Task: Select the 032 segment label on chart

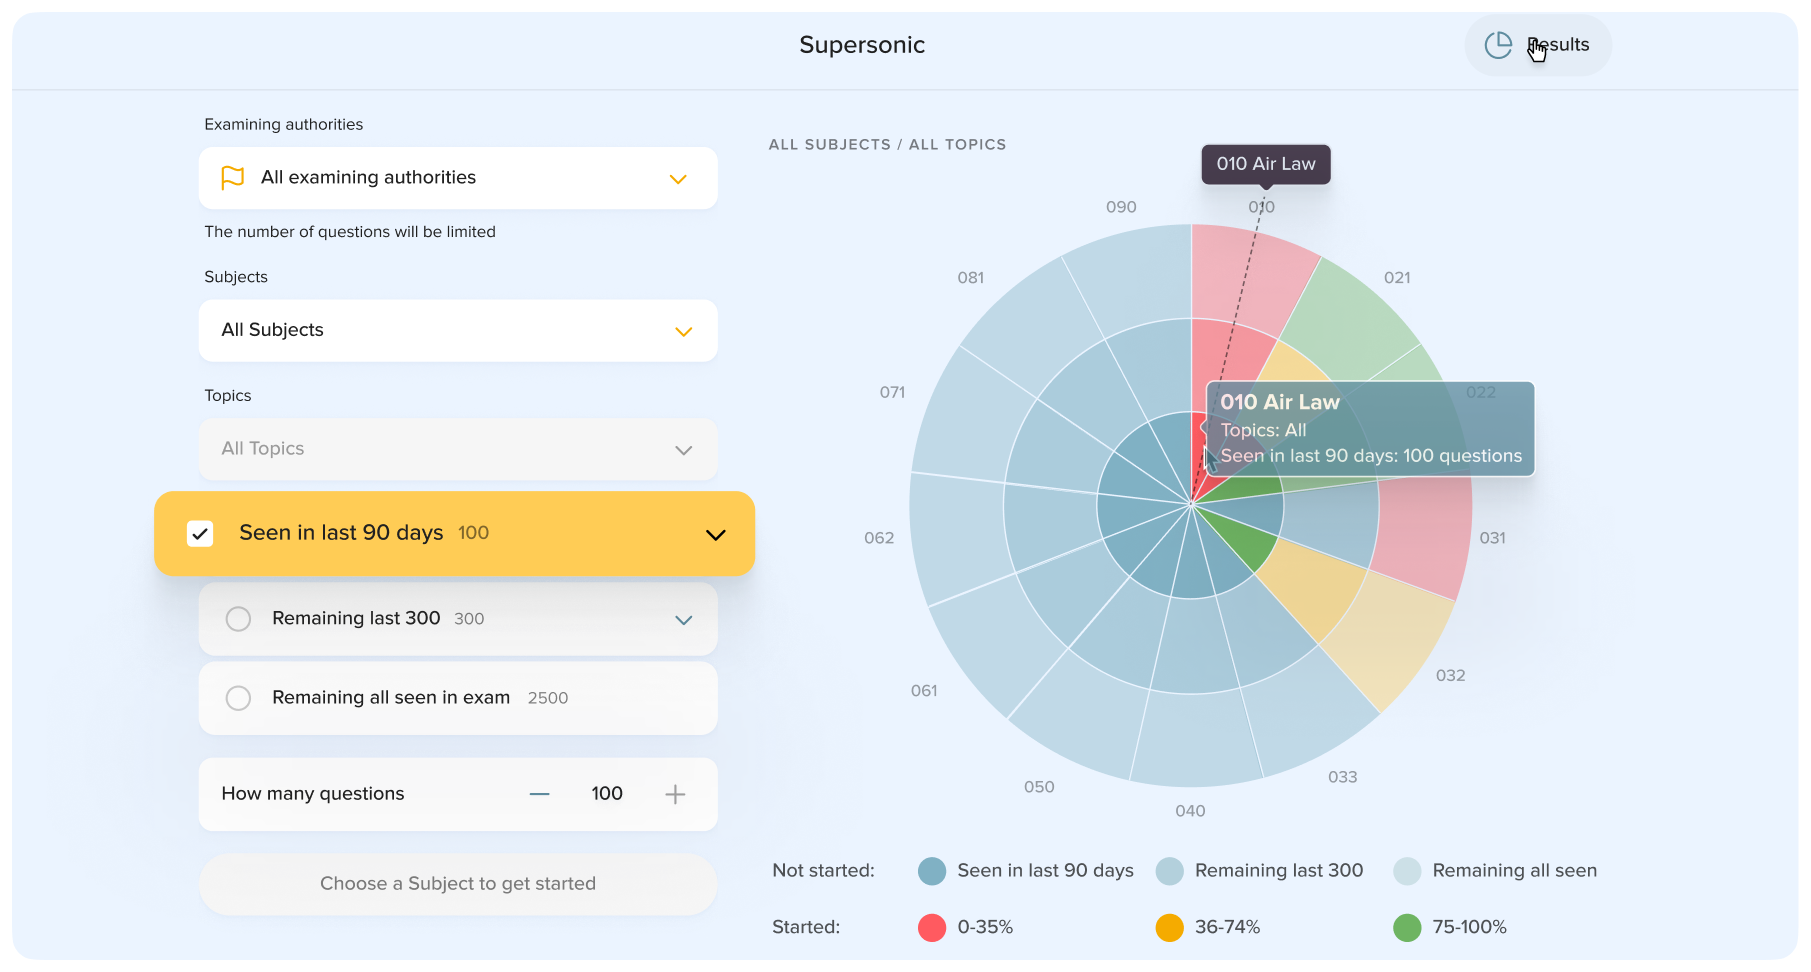Action: point(1450,676)
